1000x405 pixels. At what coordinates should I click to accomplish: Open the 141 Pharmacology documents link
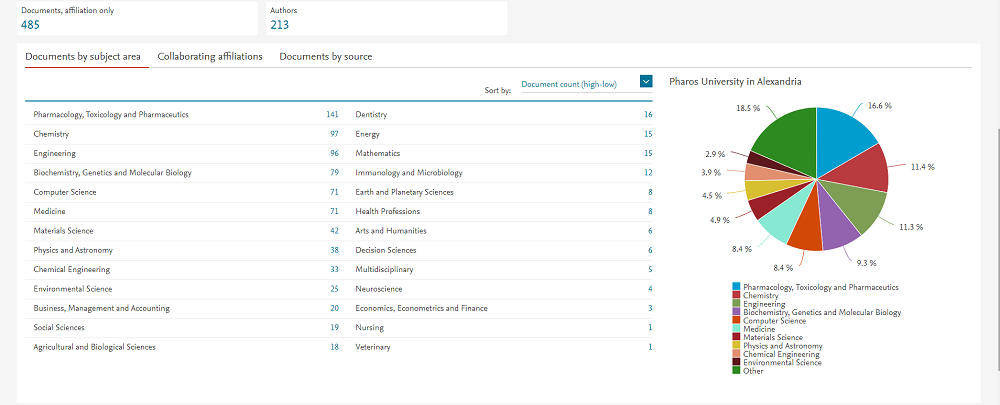(x=332, y=115)
